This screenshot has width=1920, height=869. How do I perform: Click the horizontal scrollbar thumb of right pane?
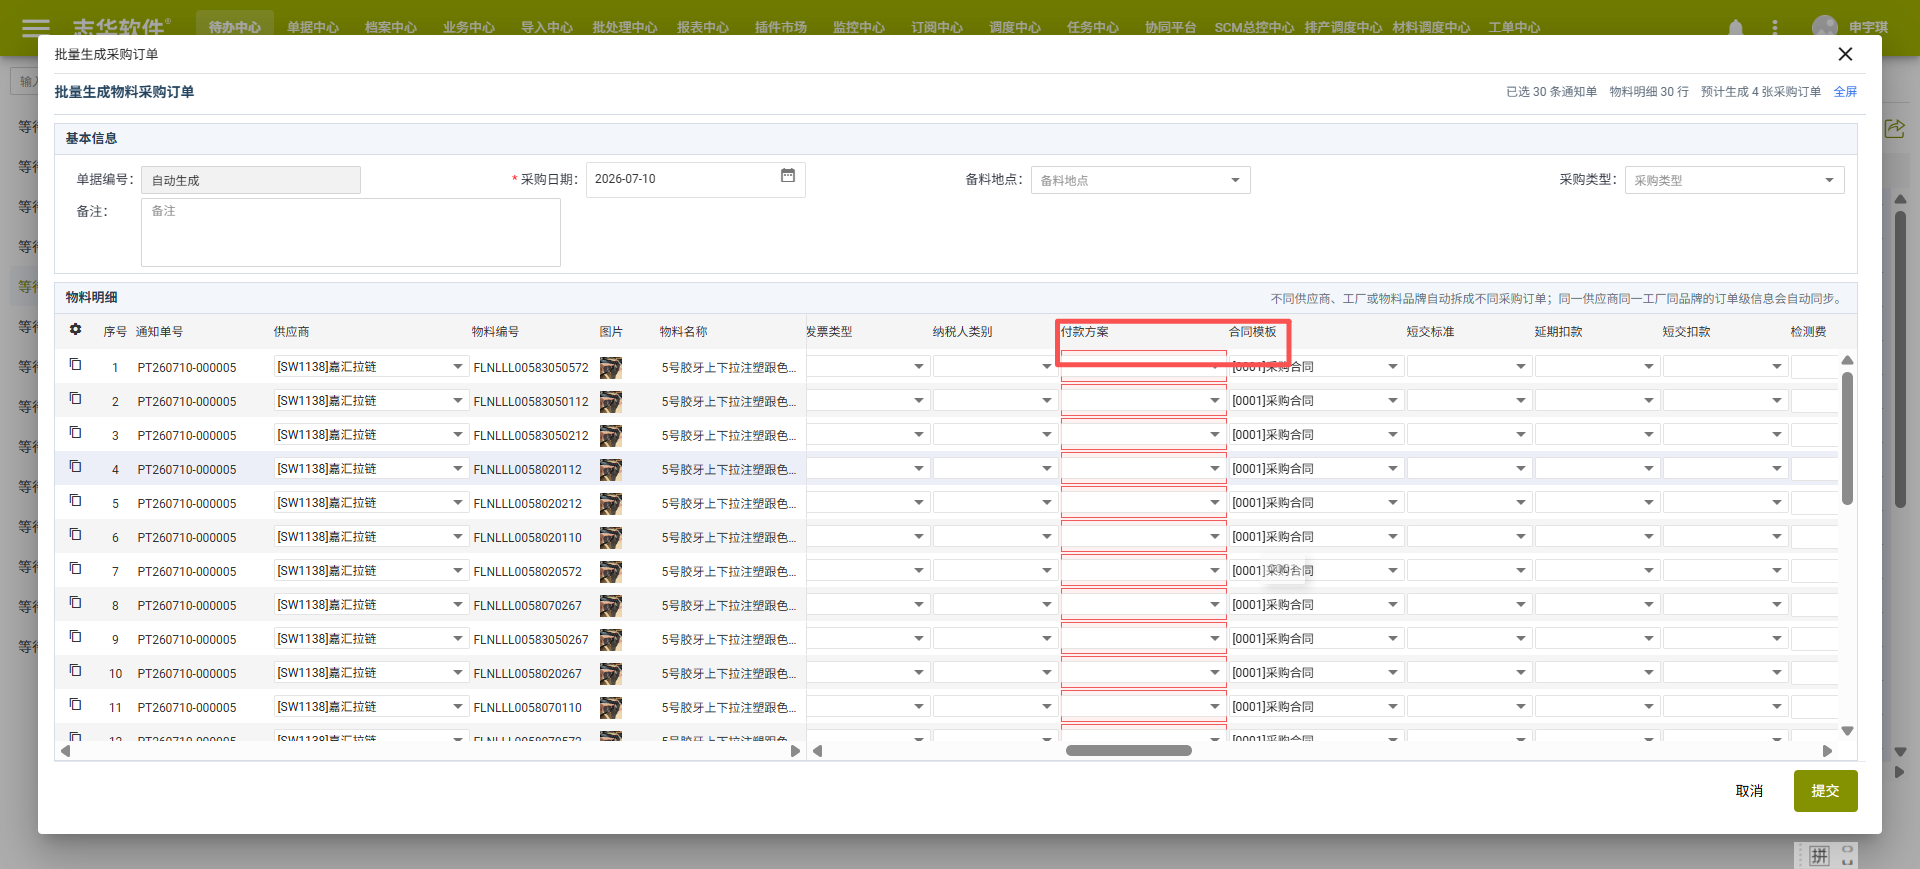point(1128,751)
